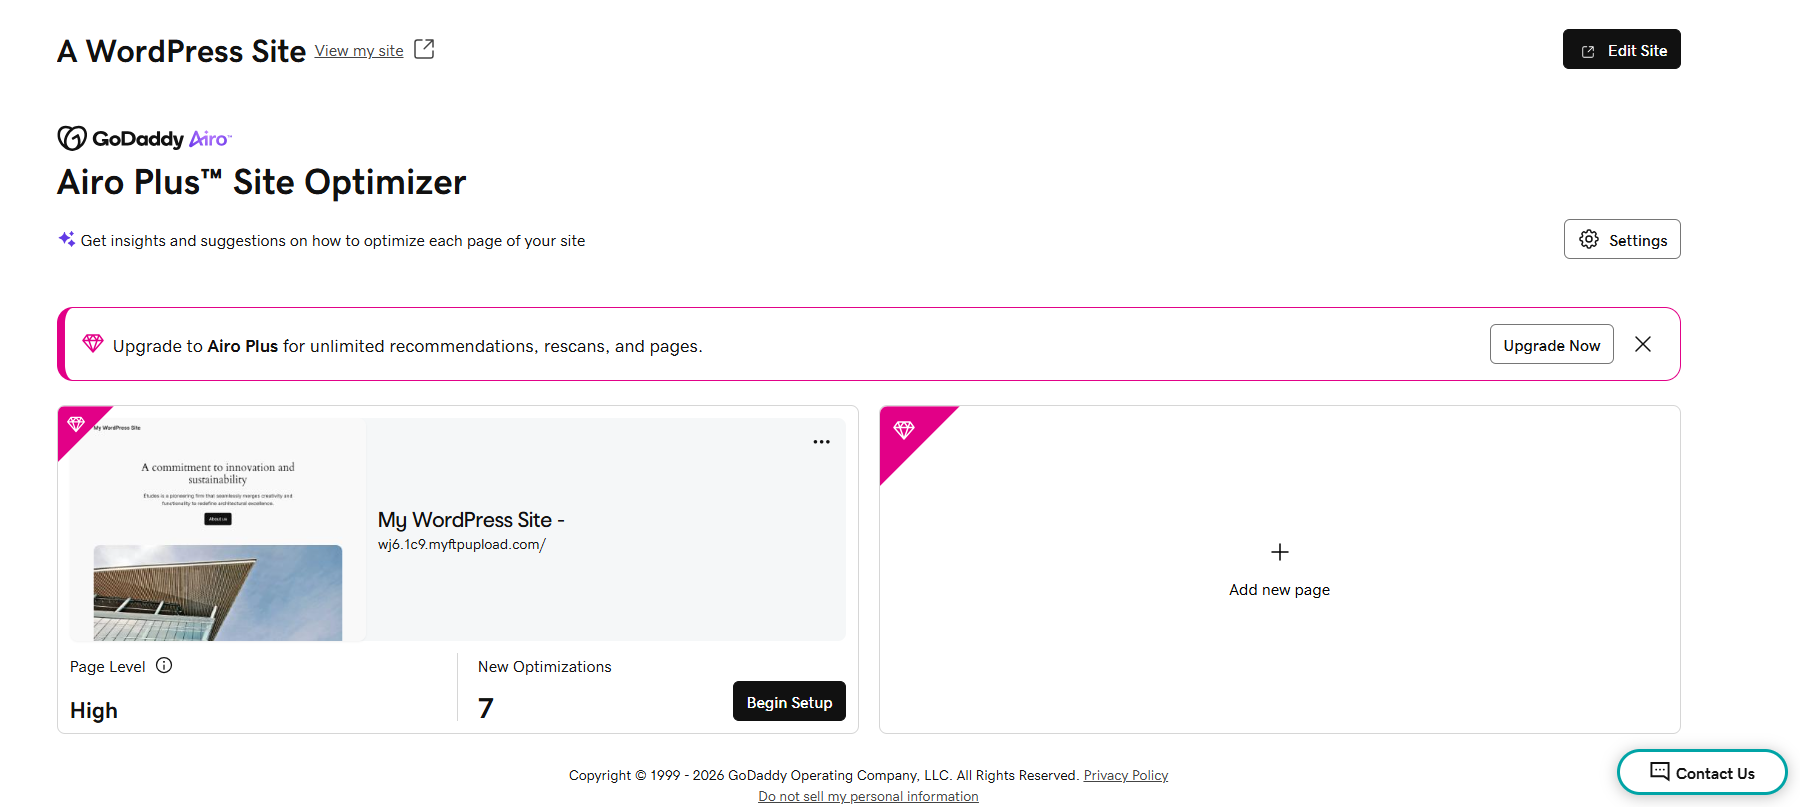Click the plus icon to add a page
This screenshot has height=807, width=1800.
click(x=1279, y=552)
